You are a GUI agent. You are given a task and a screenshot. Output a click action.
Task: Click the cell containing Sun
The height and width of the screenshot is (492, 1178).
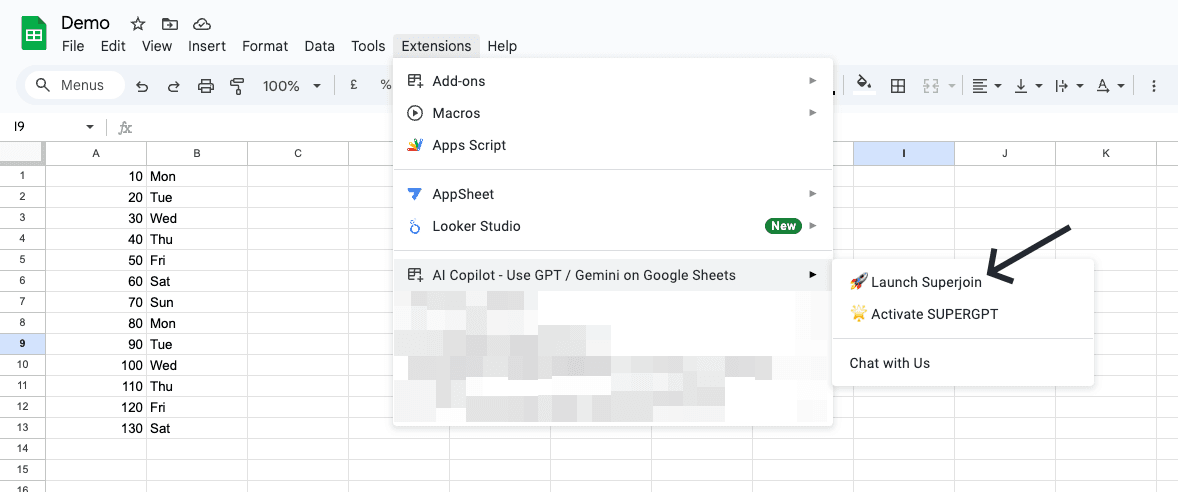[x=197, y=302]
